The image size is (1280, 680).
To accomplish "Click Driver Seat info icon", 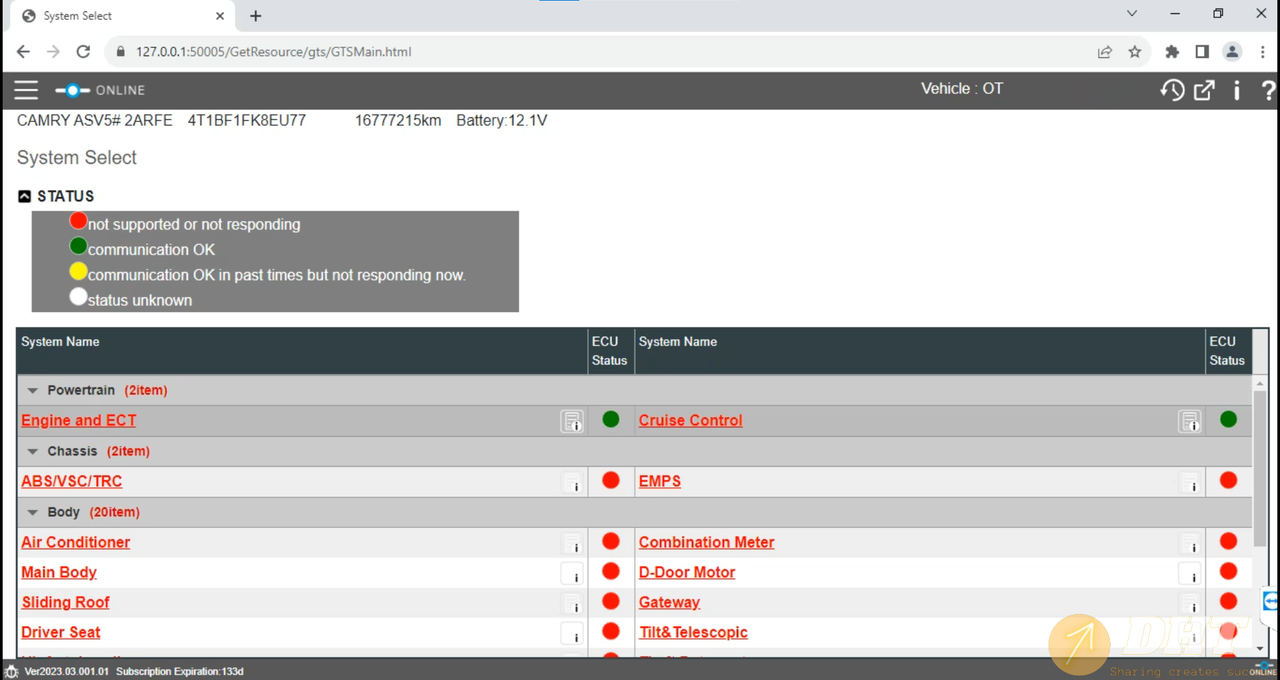I will pyautogui.click(x=572, y=634).
